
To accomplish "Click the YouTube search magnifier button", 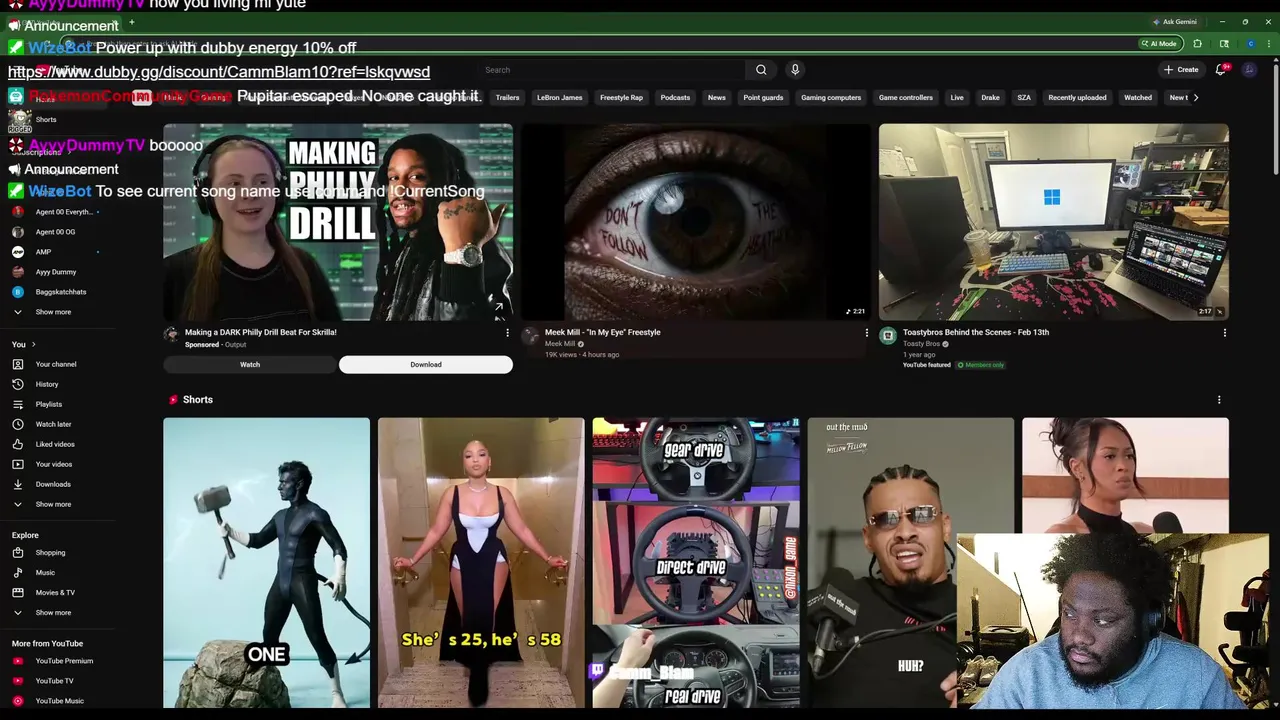I will pyautogui.click(x=761, y=70).
